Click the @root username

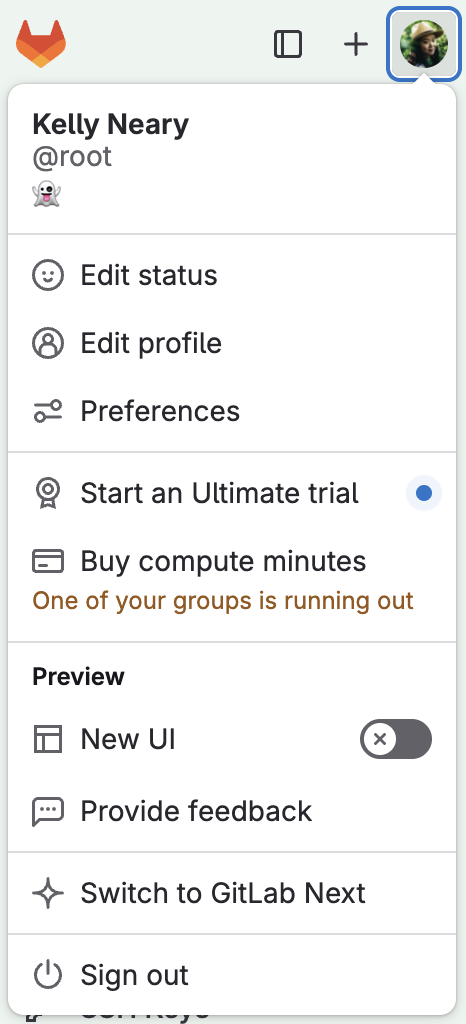72,157
